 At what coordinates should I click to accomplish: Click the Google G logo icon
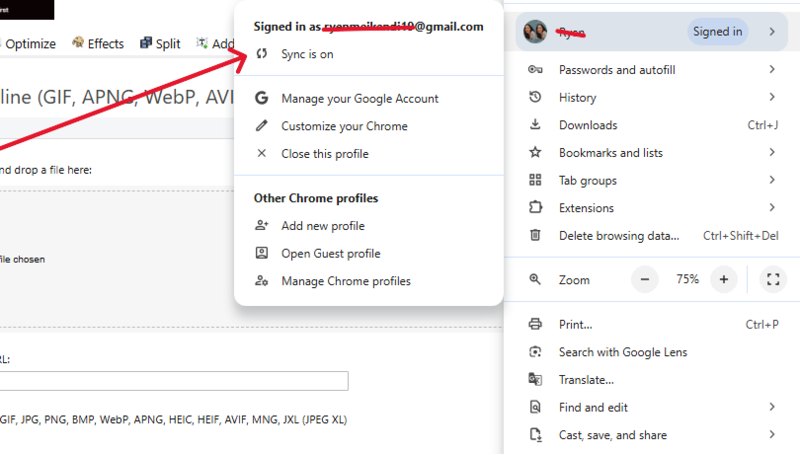point(262,98)
